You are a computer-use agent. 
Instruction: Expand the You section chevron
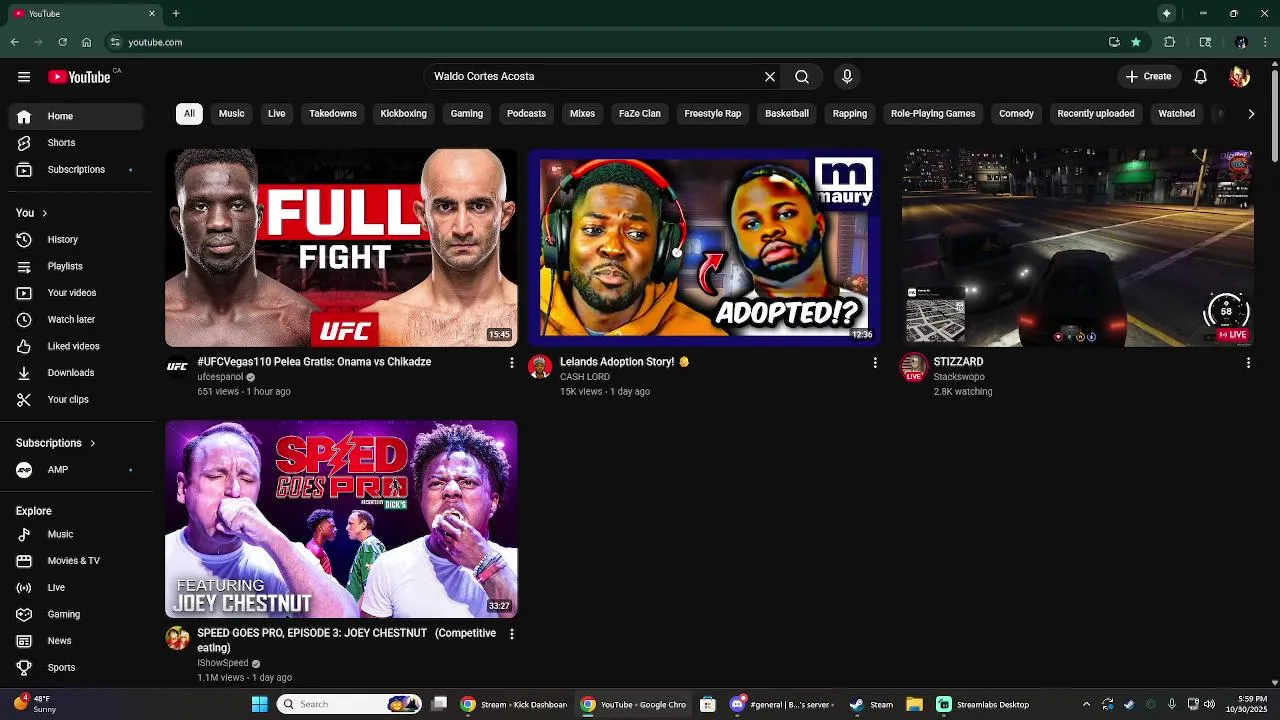pyautogui.click(x=44, y=213)
